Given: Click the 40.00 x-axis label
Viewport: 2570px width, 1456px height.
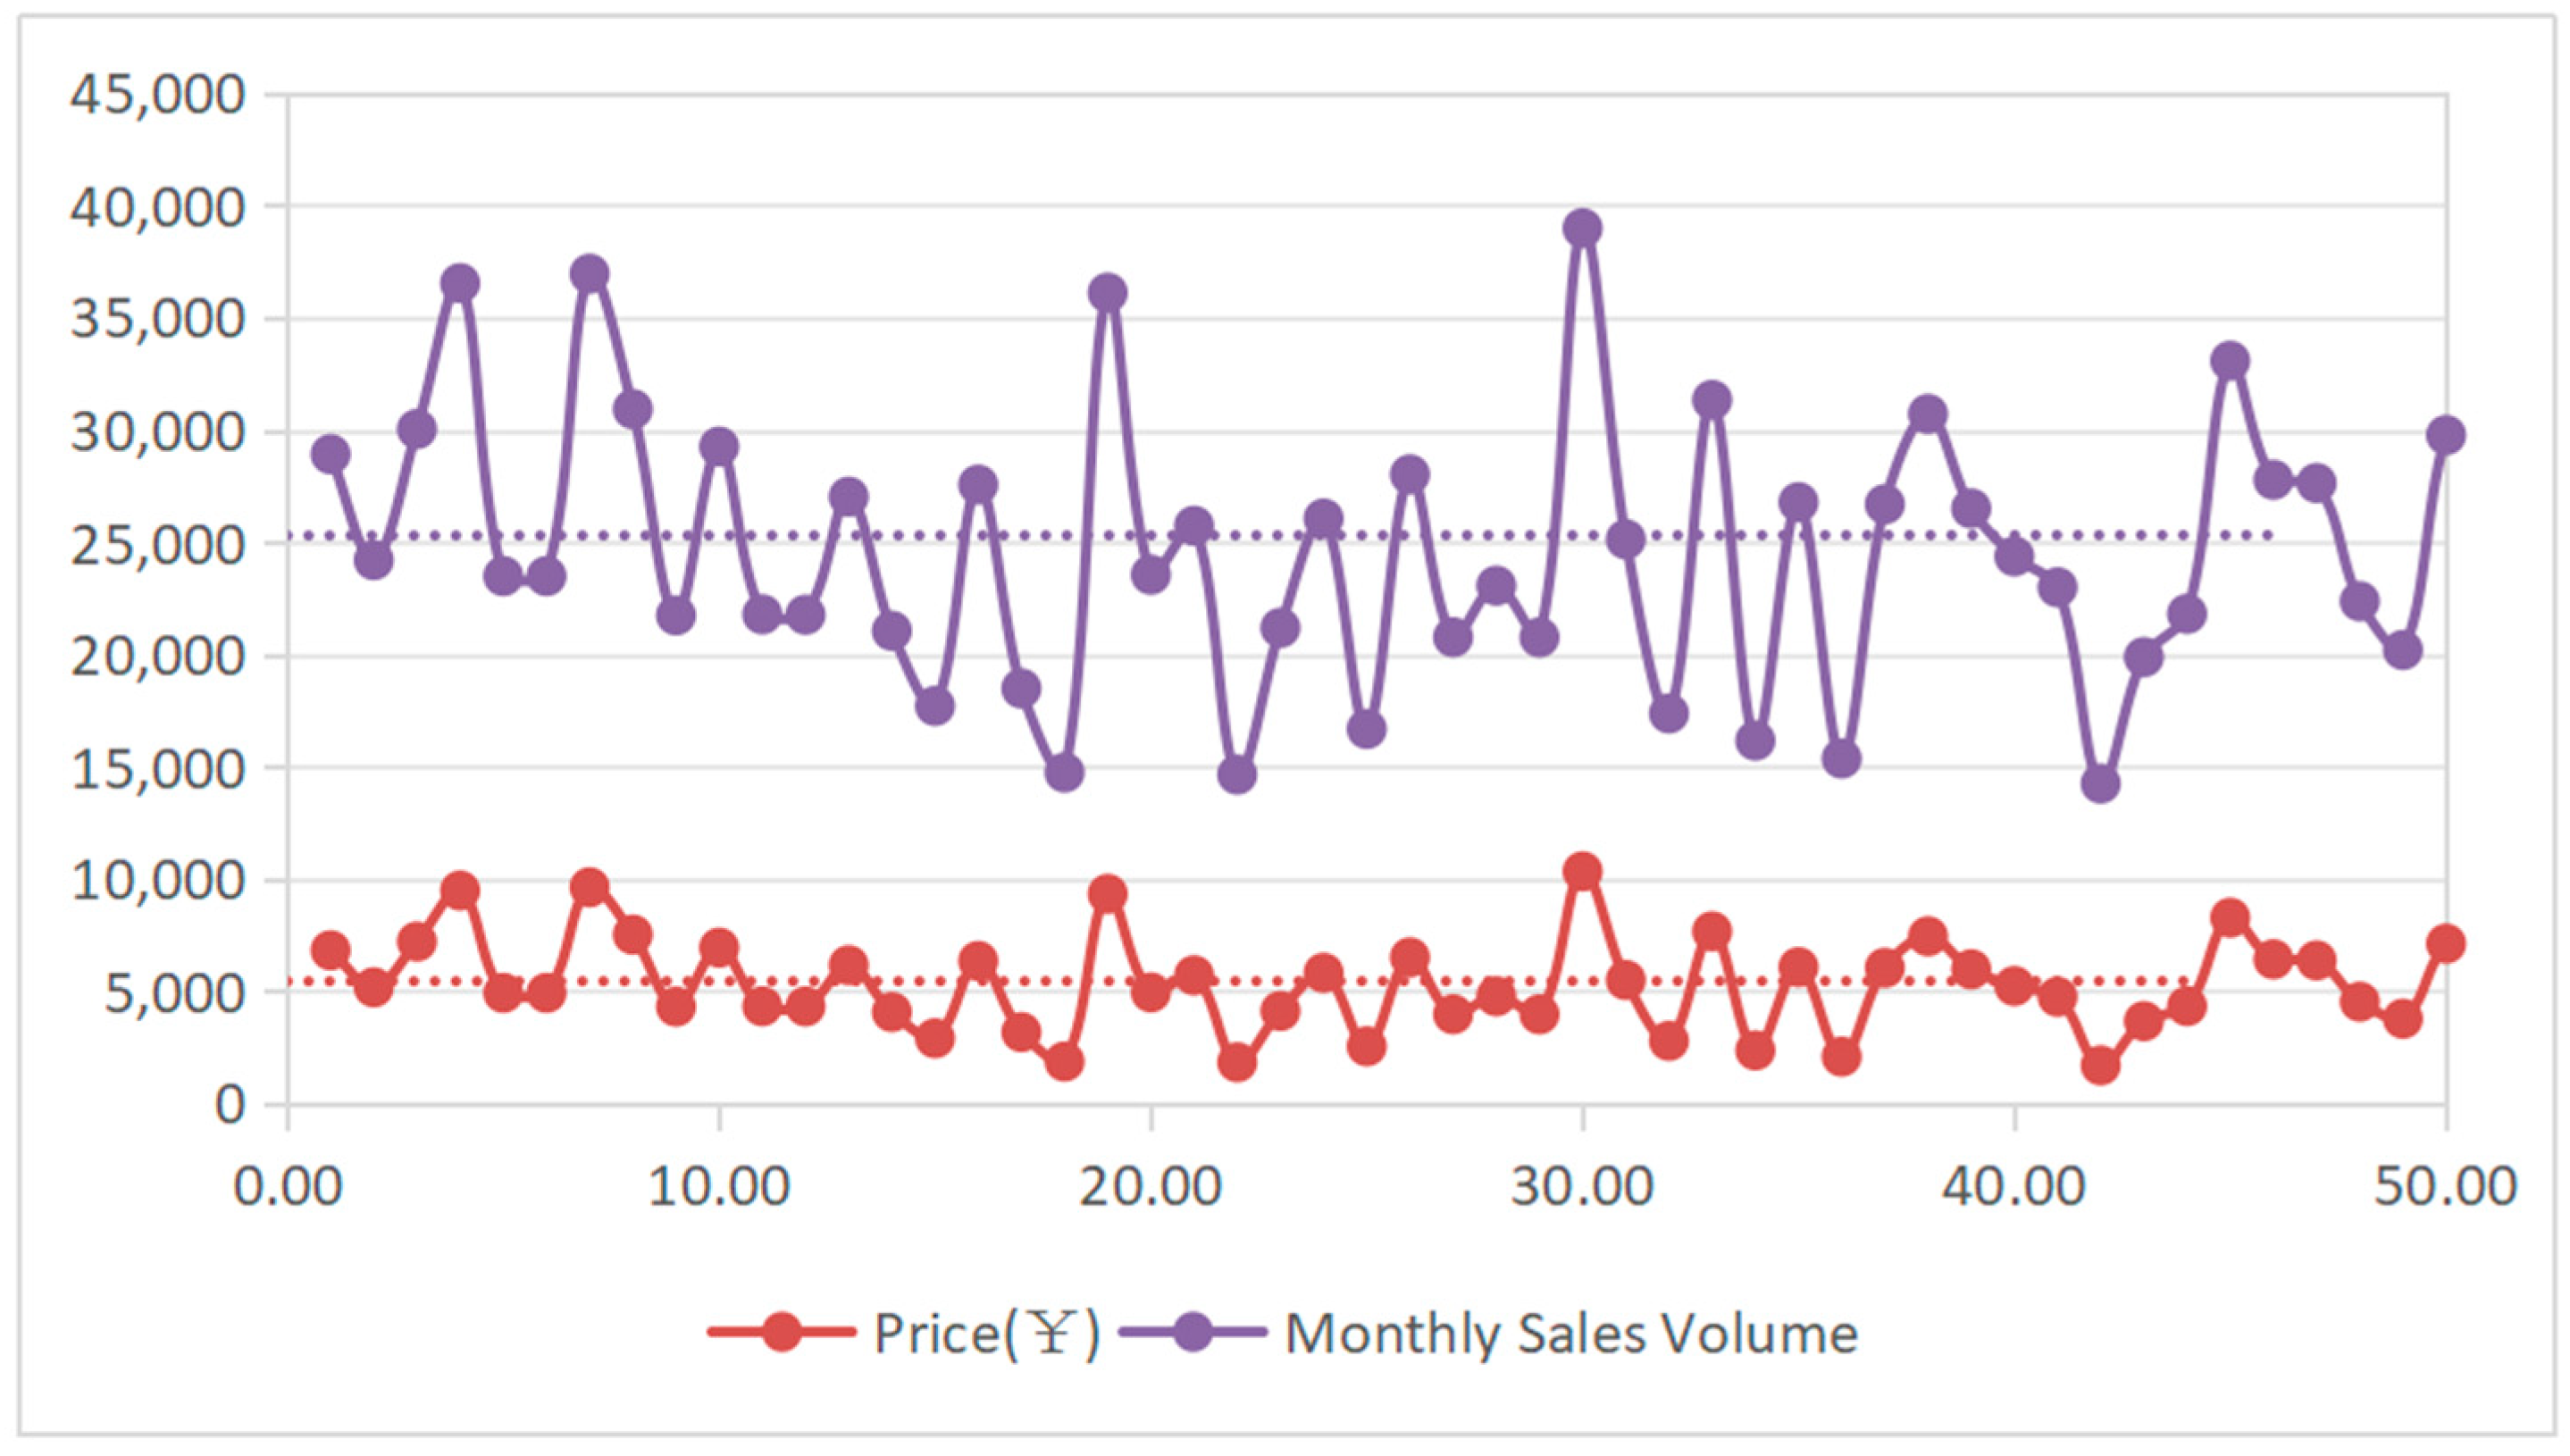Looking at the screenshot, I should click(x=2013, y=1187).
